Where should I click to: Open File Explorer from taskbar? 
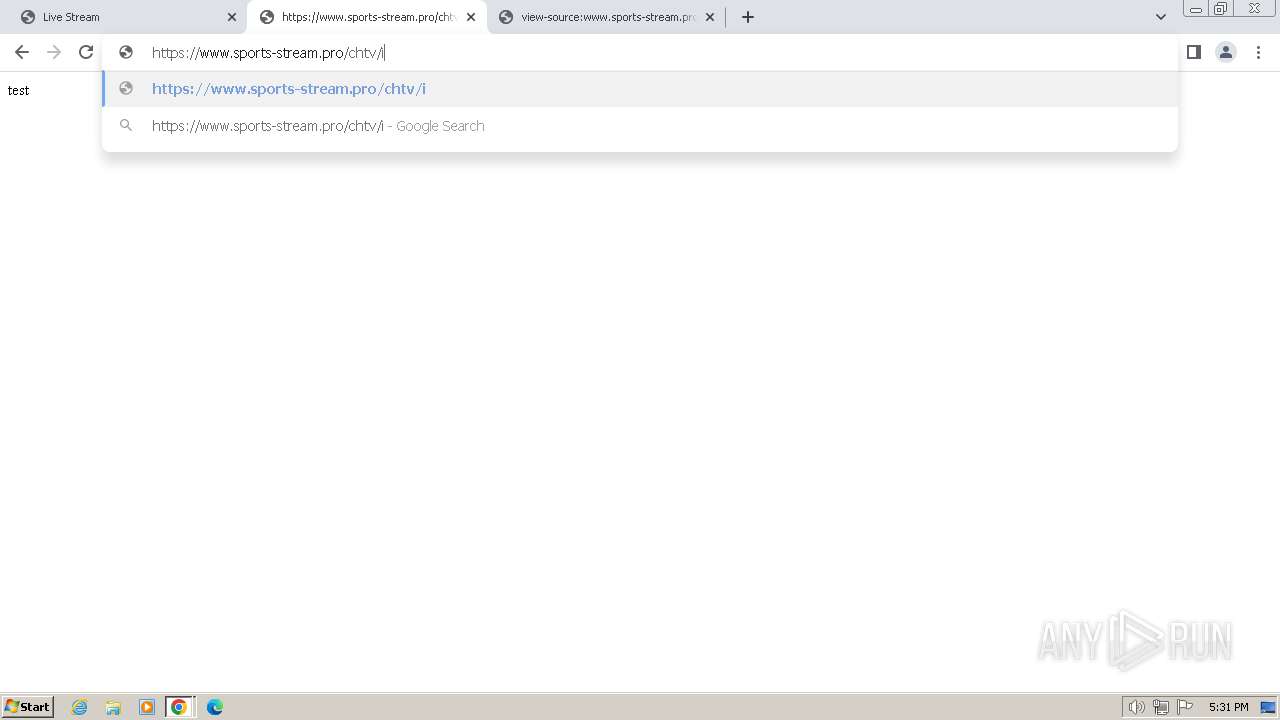pos(113,707)
